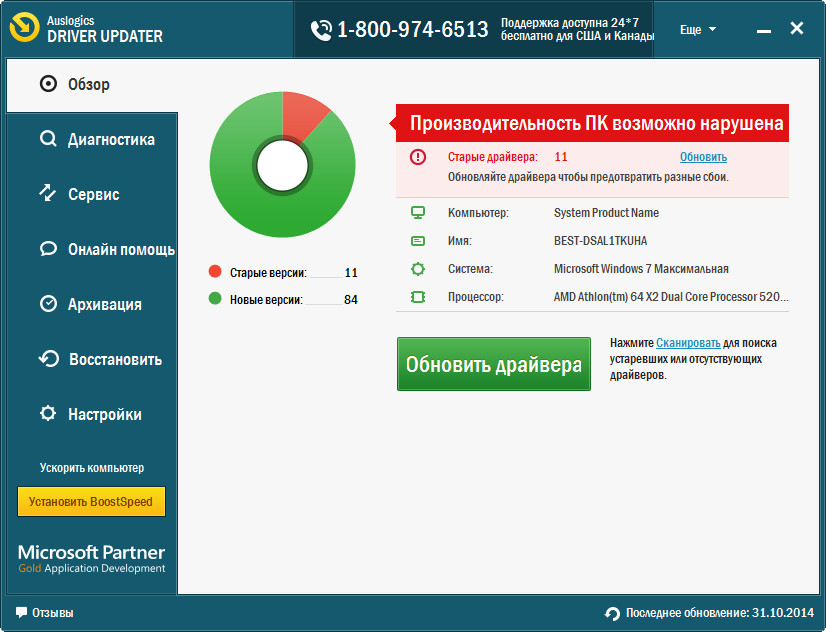Image resolution: width=826 pixels, height=632 pixels.
Task: Click the green Обновить драйвера button
Action: 494,364
